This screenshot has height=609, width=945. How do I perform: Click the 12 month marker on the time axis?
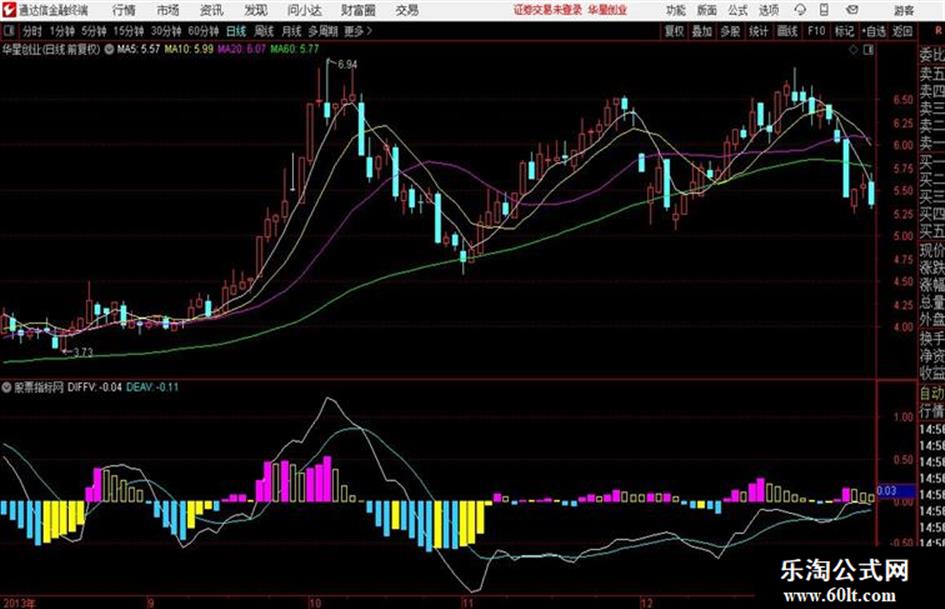pos(645,603)
